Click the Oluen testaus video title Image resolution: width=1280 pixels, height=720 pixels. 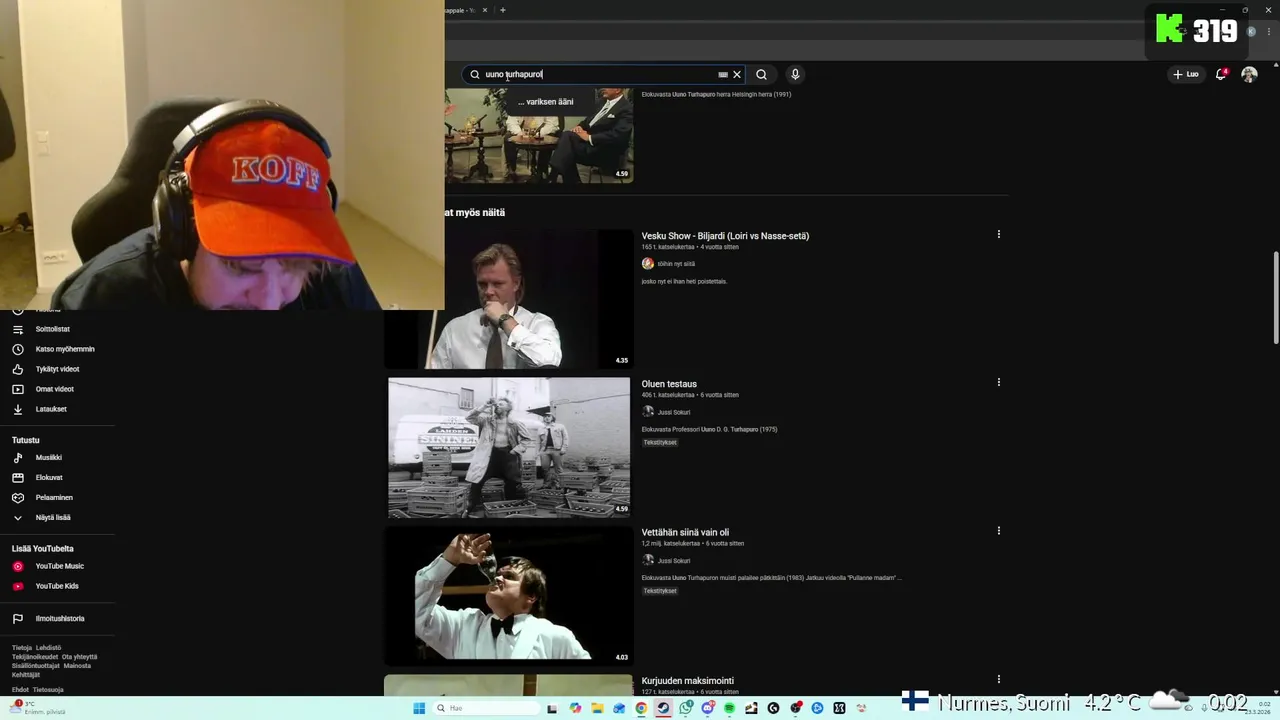pyautogui.click(x=669, y=384)
